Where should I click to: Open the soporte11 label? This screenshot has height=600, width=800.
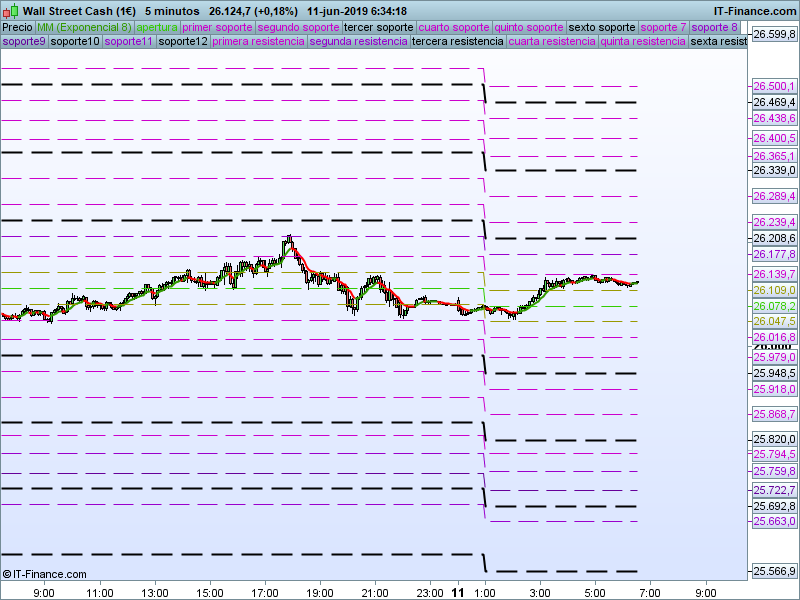click(x=129, y=41)
